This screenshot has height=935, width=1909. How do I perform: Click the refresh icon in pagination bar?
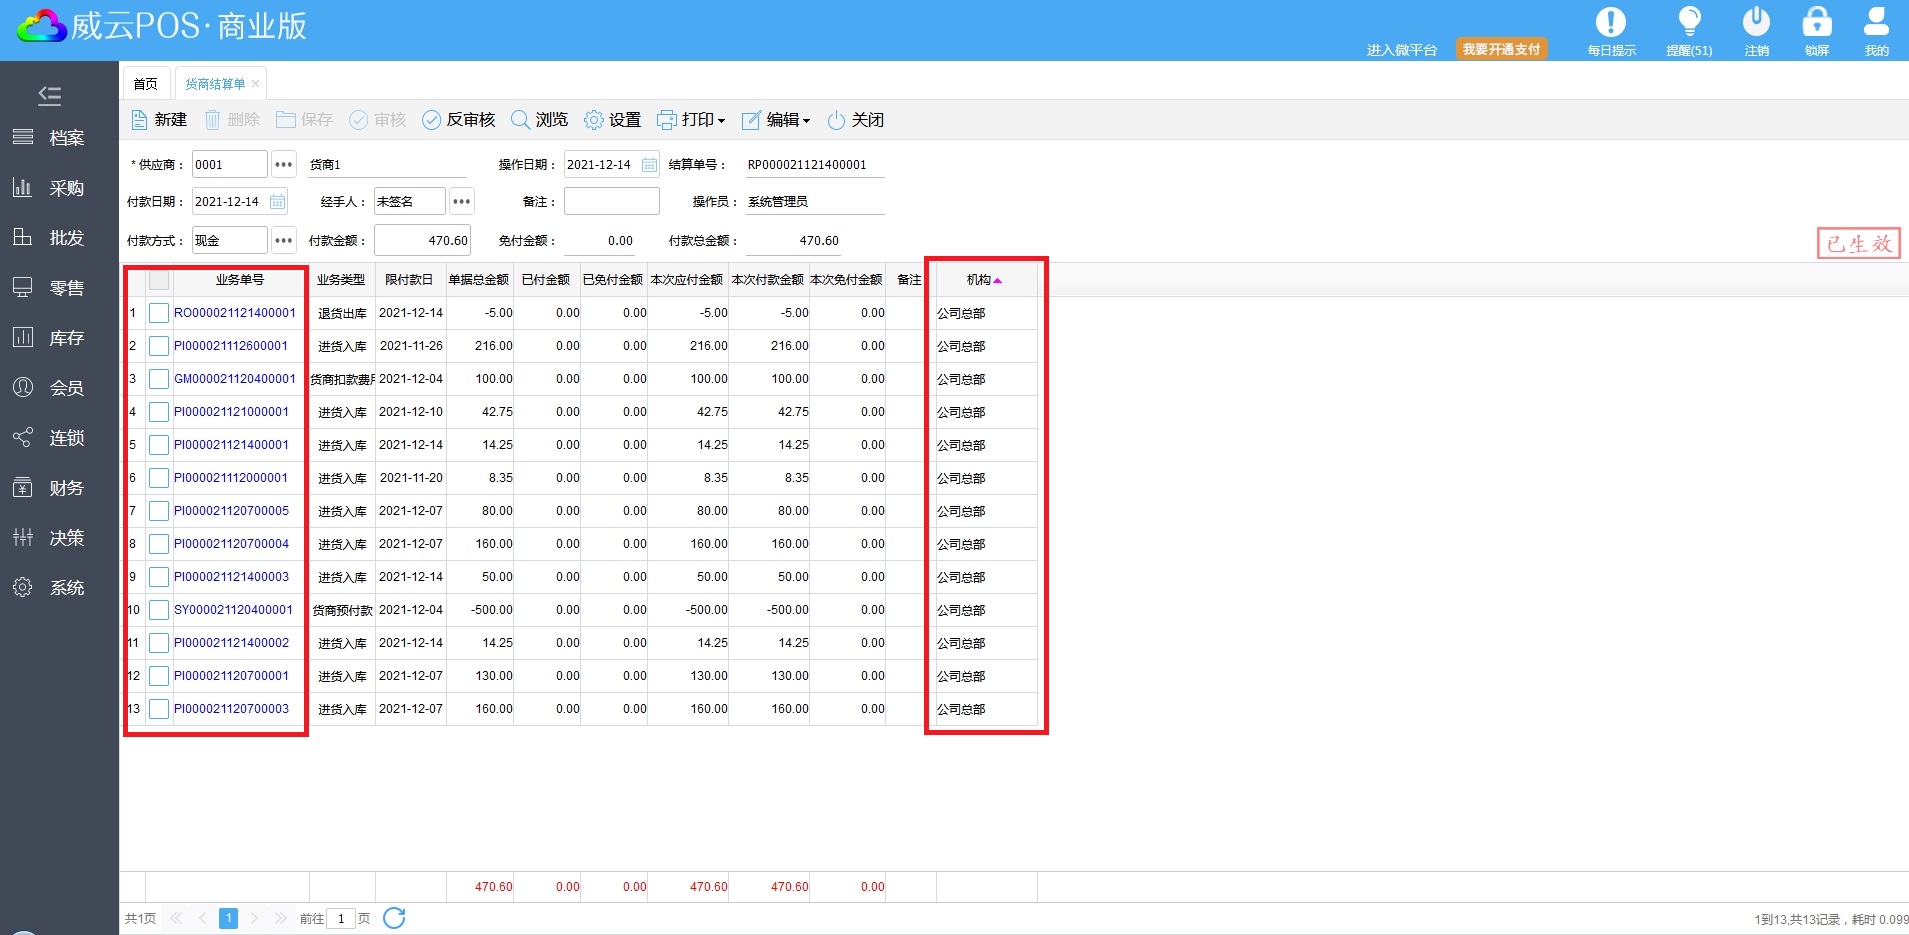394,918
